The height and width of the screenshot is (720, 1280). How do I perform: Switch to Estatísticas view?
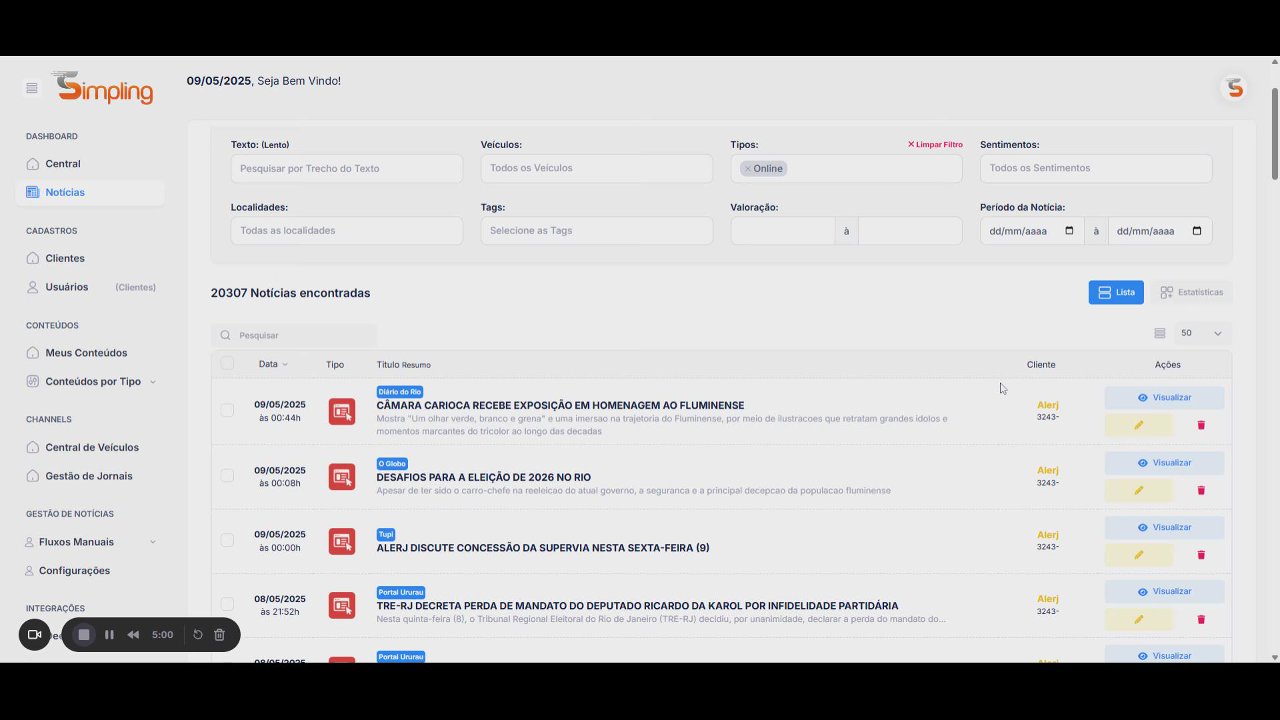[1192, 292]
